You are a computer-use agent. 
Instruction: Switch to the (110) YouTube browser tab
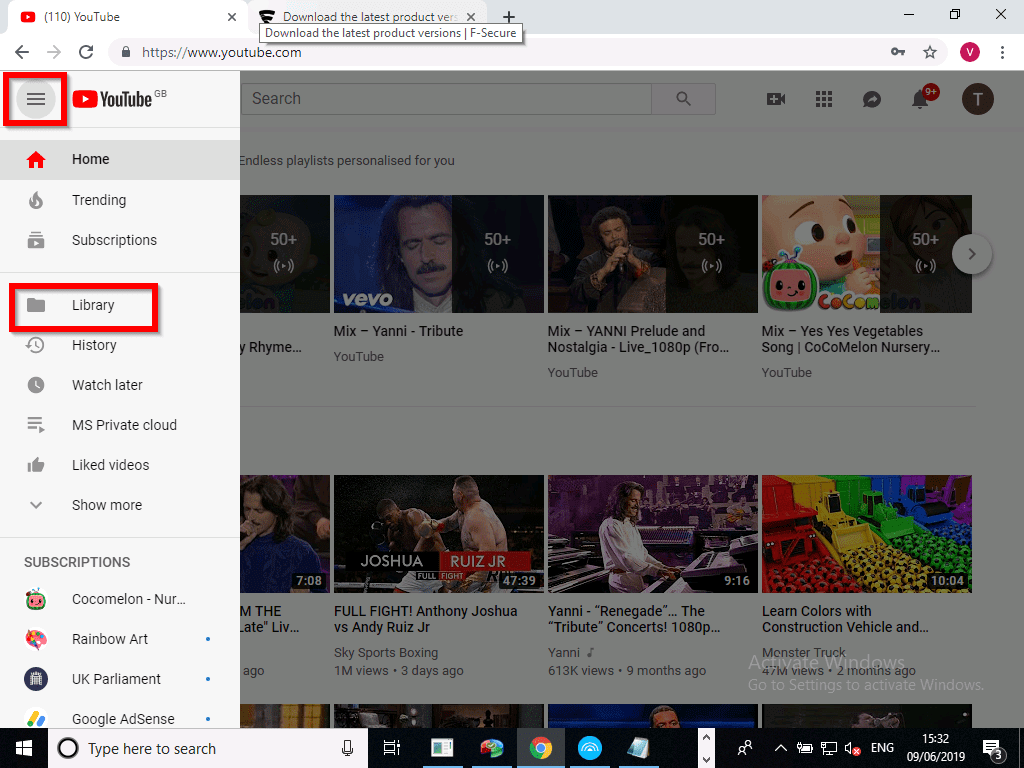[127, 17]
